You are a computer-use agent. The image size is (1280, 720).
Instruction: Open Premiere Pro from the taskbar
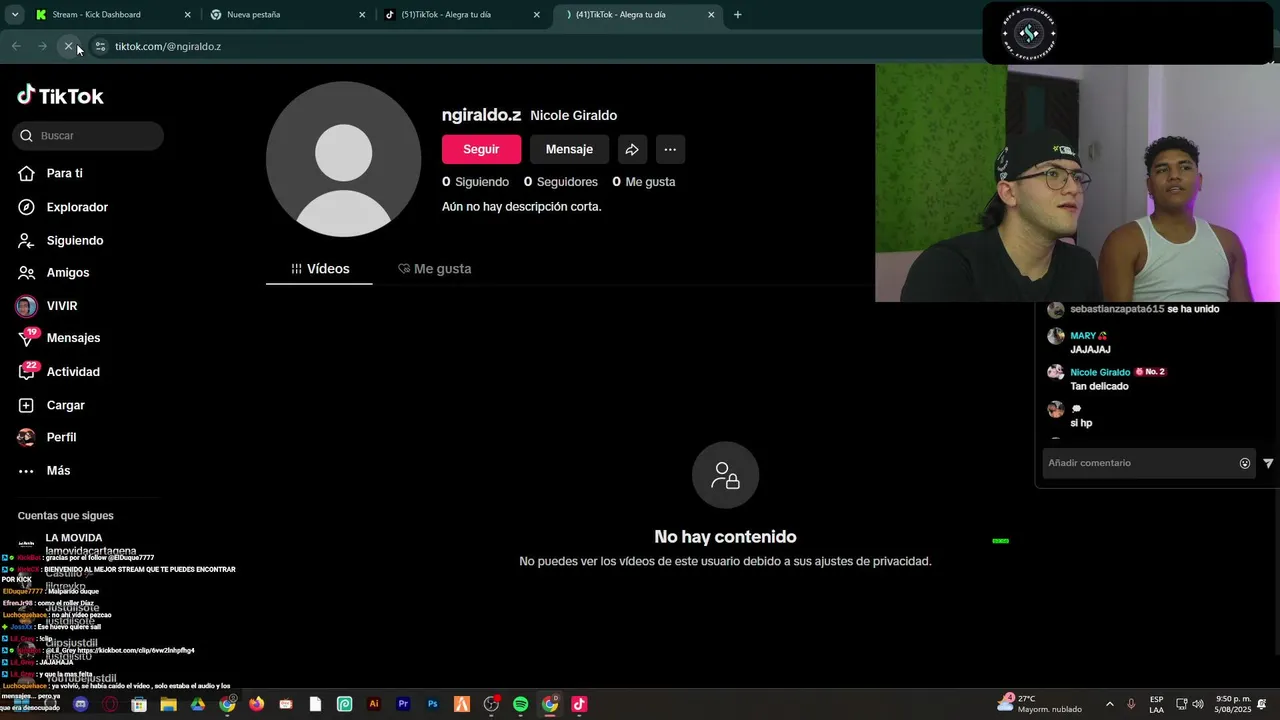403,704
